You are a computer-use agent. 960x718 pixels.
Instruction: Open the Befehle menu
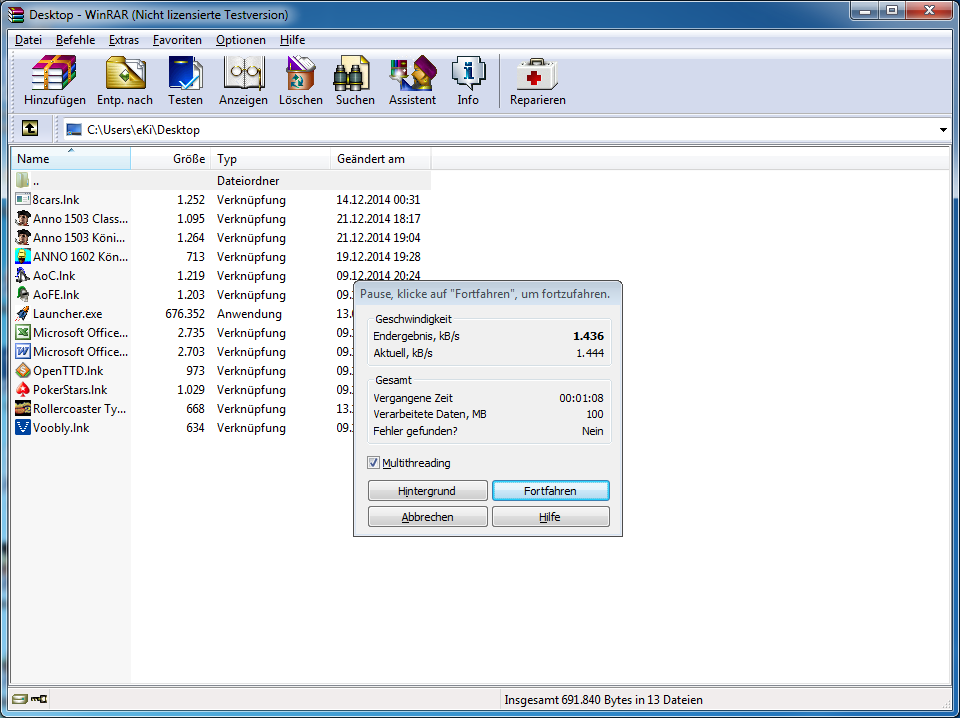[75, 40]
